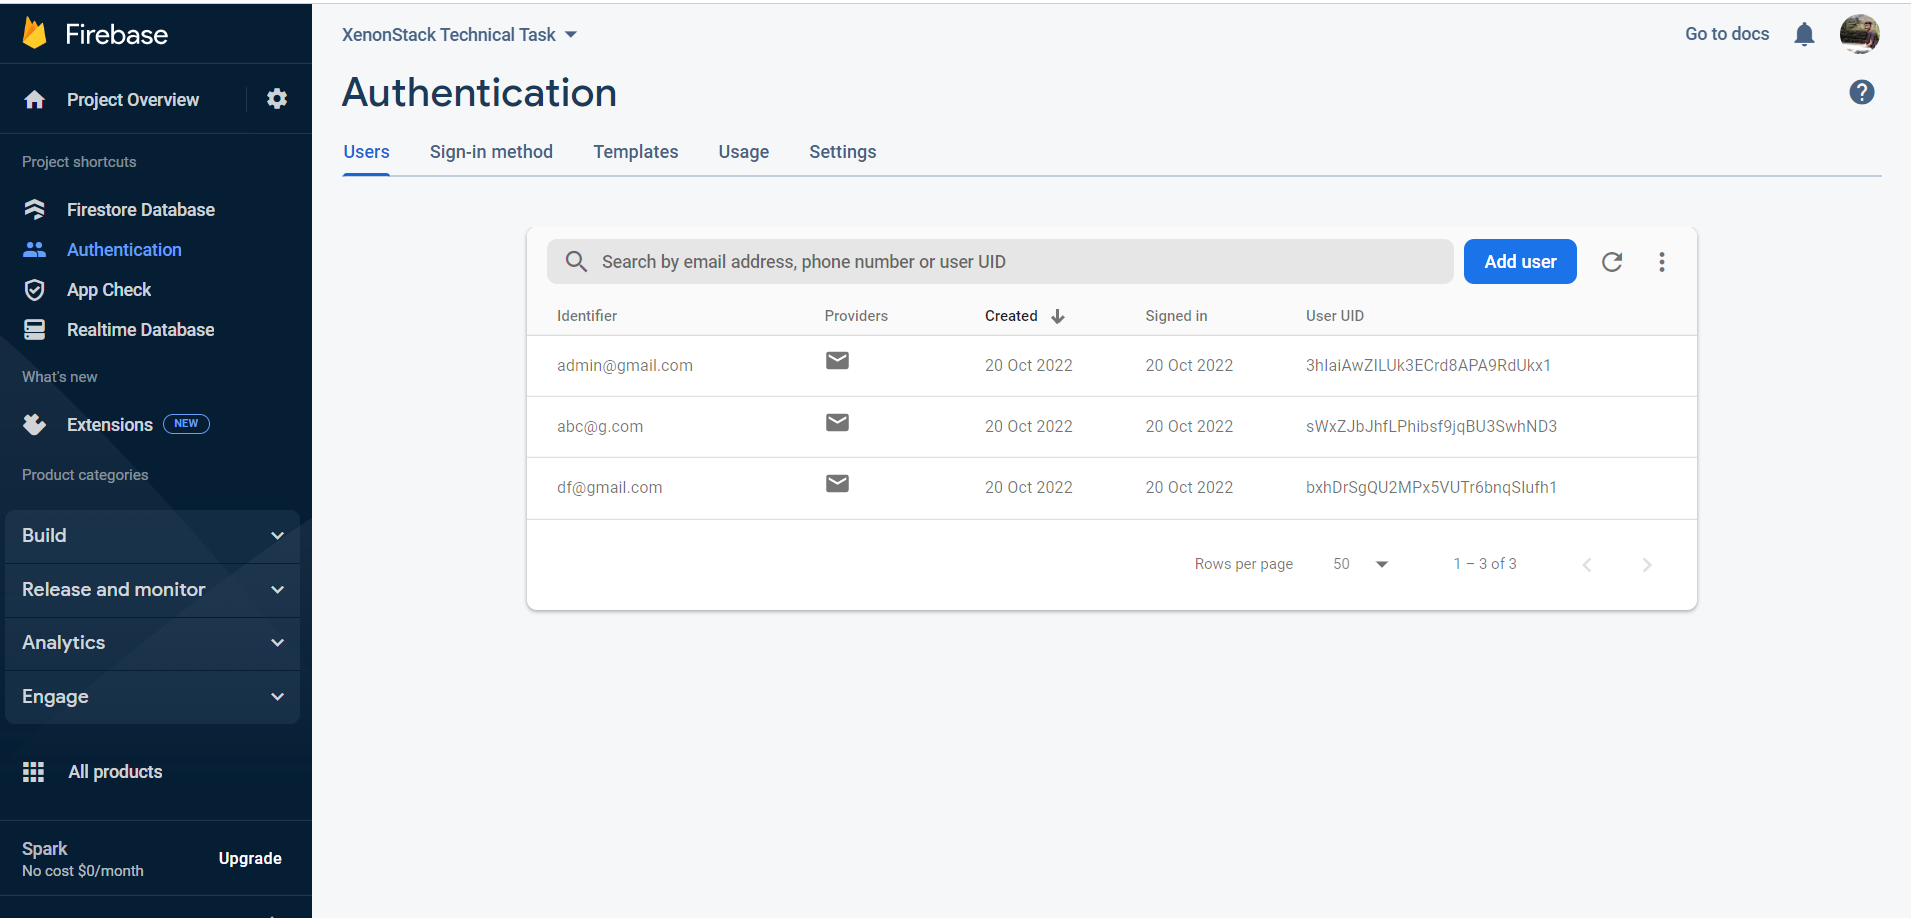Click the Add user button
The height and width of the screenshot is (918, 1911).
coord(1519,261)
